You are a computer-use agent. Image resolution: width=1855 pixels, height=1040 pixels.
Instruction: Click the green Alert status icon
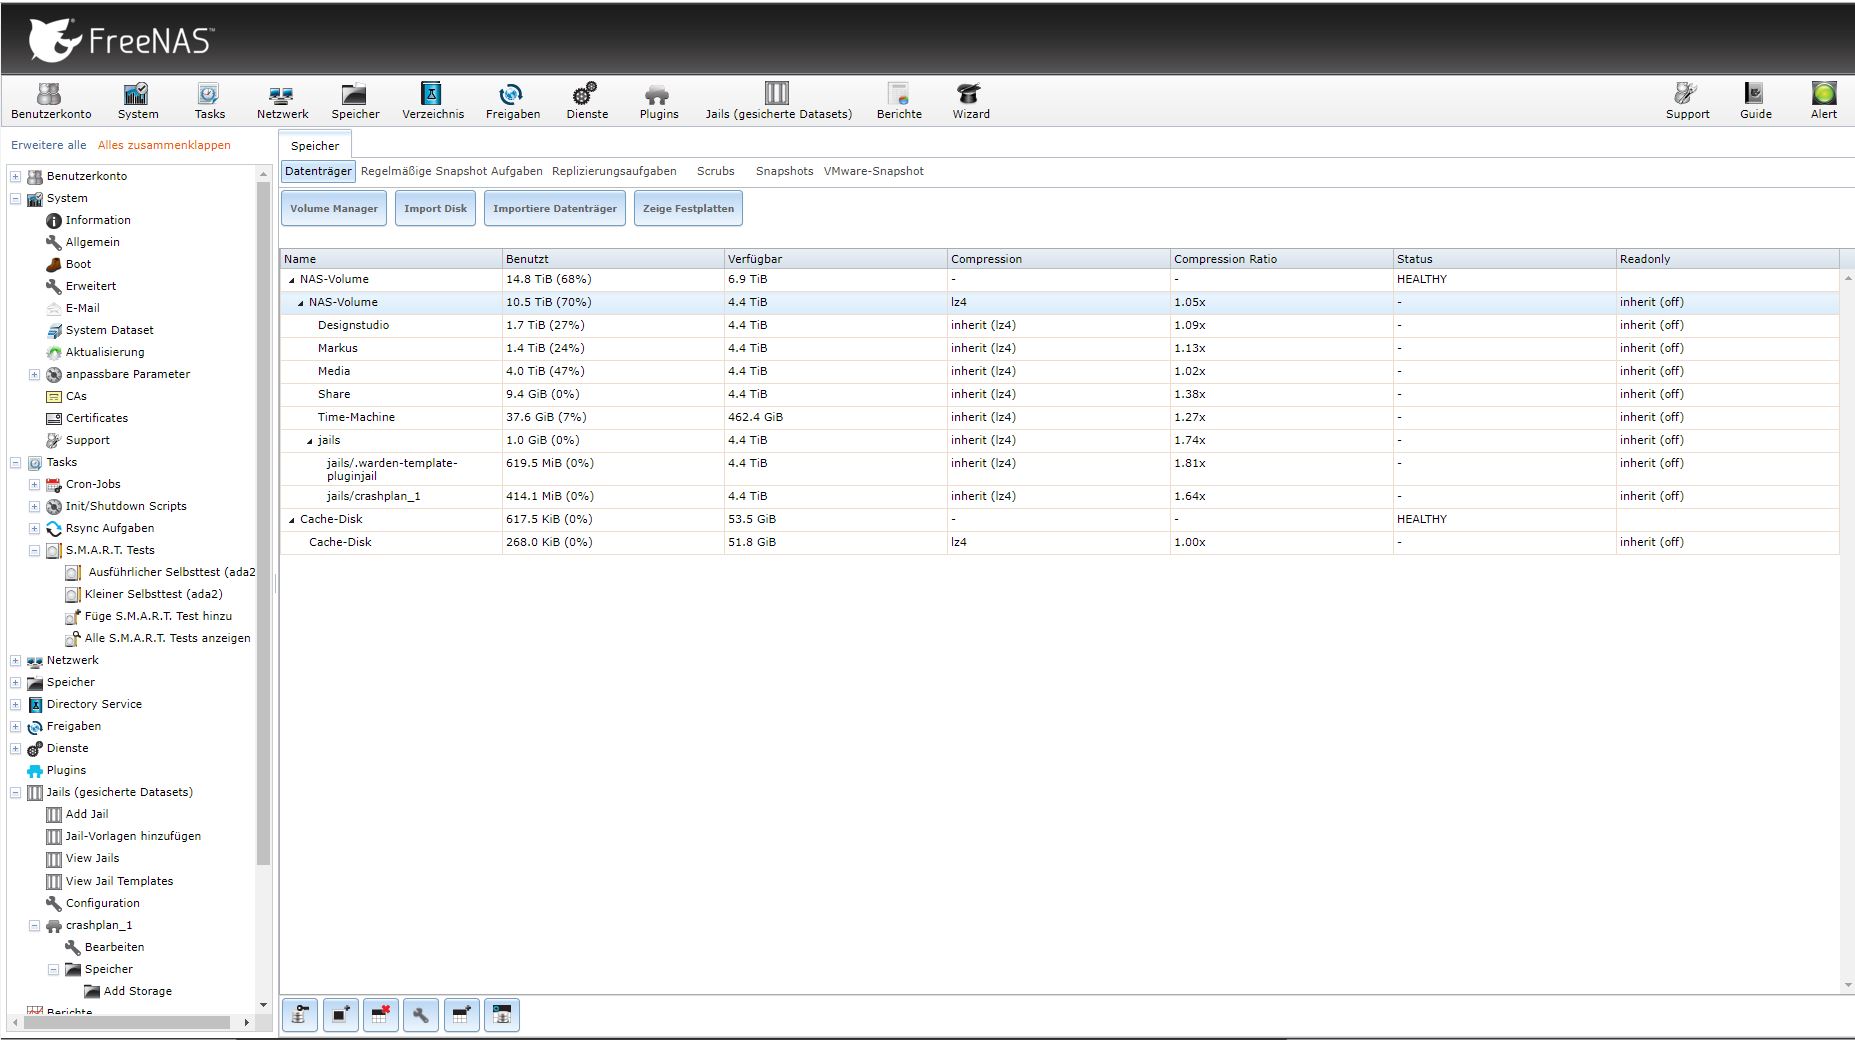pyautogui.click(x=1823, y=93)
